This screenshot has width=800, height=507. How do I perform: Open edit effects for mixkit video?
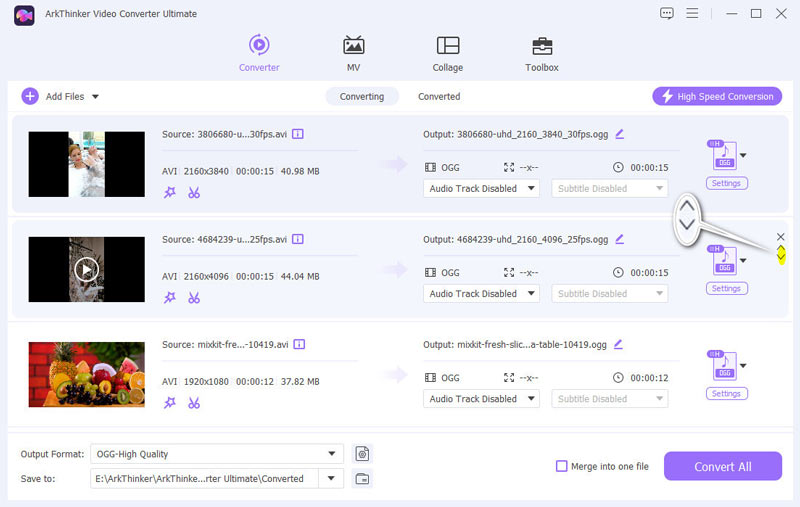(x=170, y=402)
